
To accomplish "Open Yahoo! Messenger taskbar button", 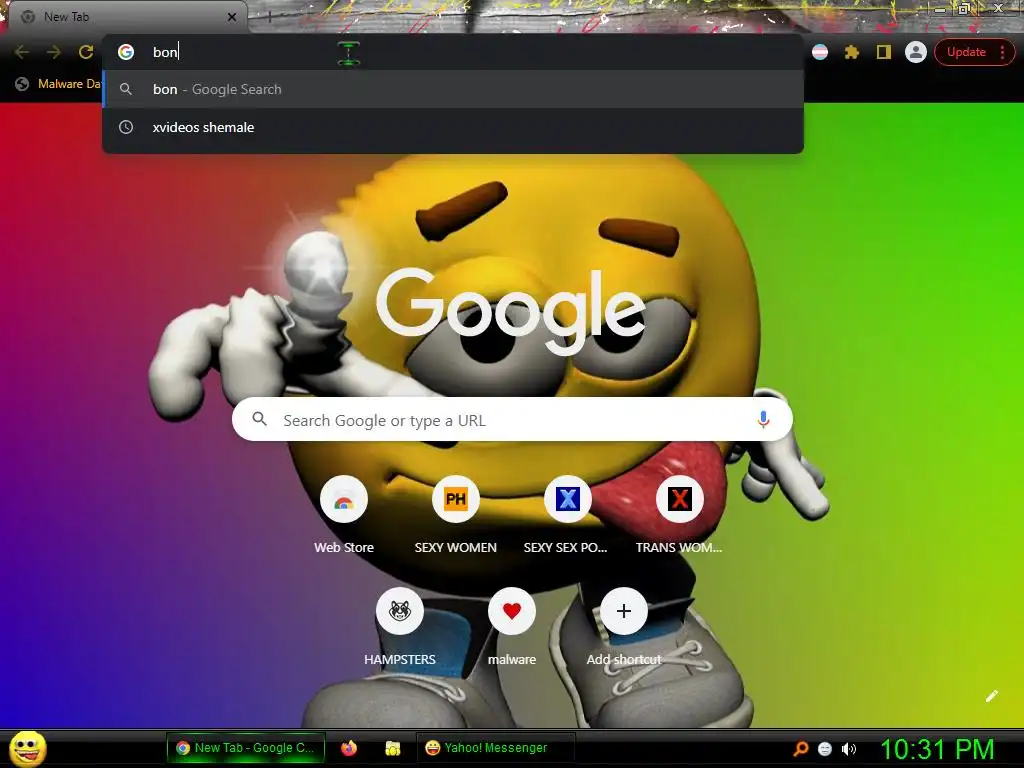I will 495,748.
